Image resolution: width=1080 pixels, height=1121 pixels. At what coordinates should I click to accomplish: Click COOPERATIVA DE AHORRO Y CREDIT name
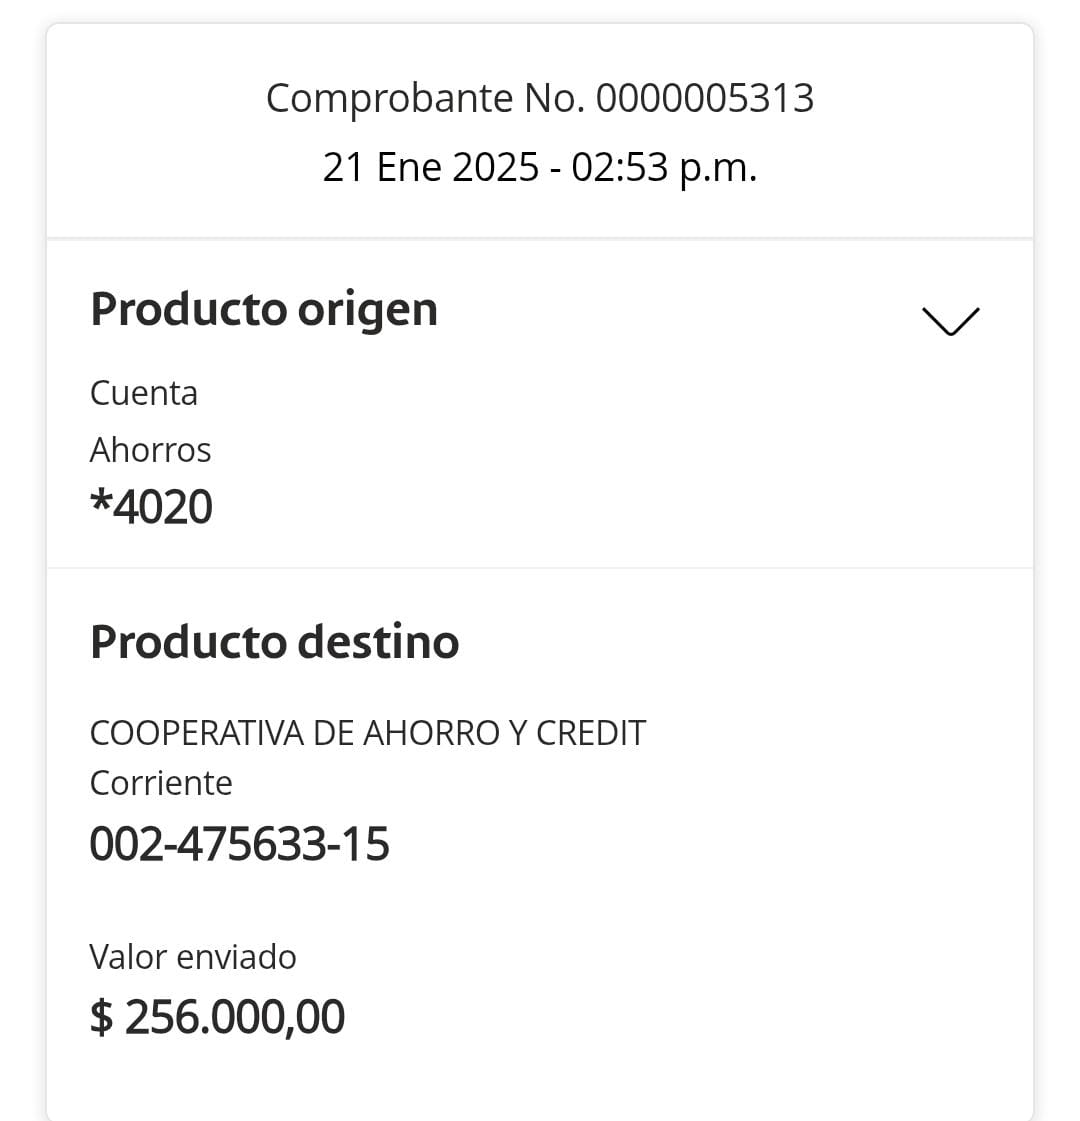click(x=368, y=733)
